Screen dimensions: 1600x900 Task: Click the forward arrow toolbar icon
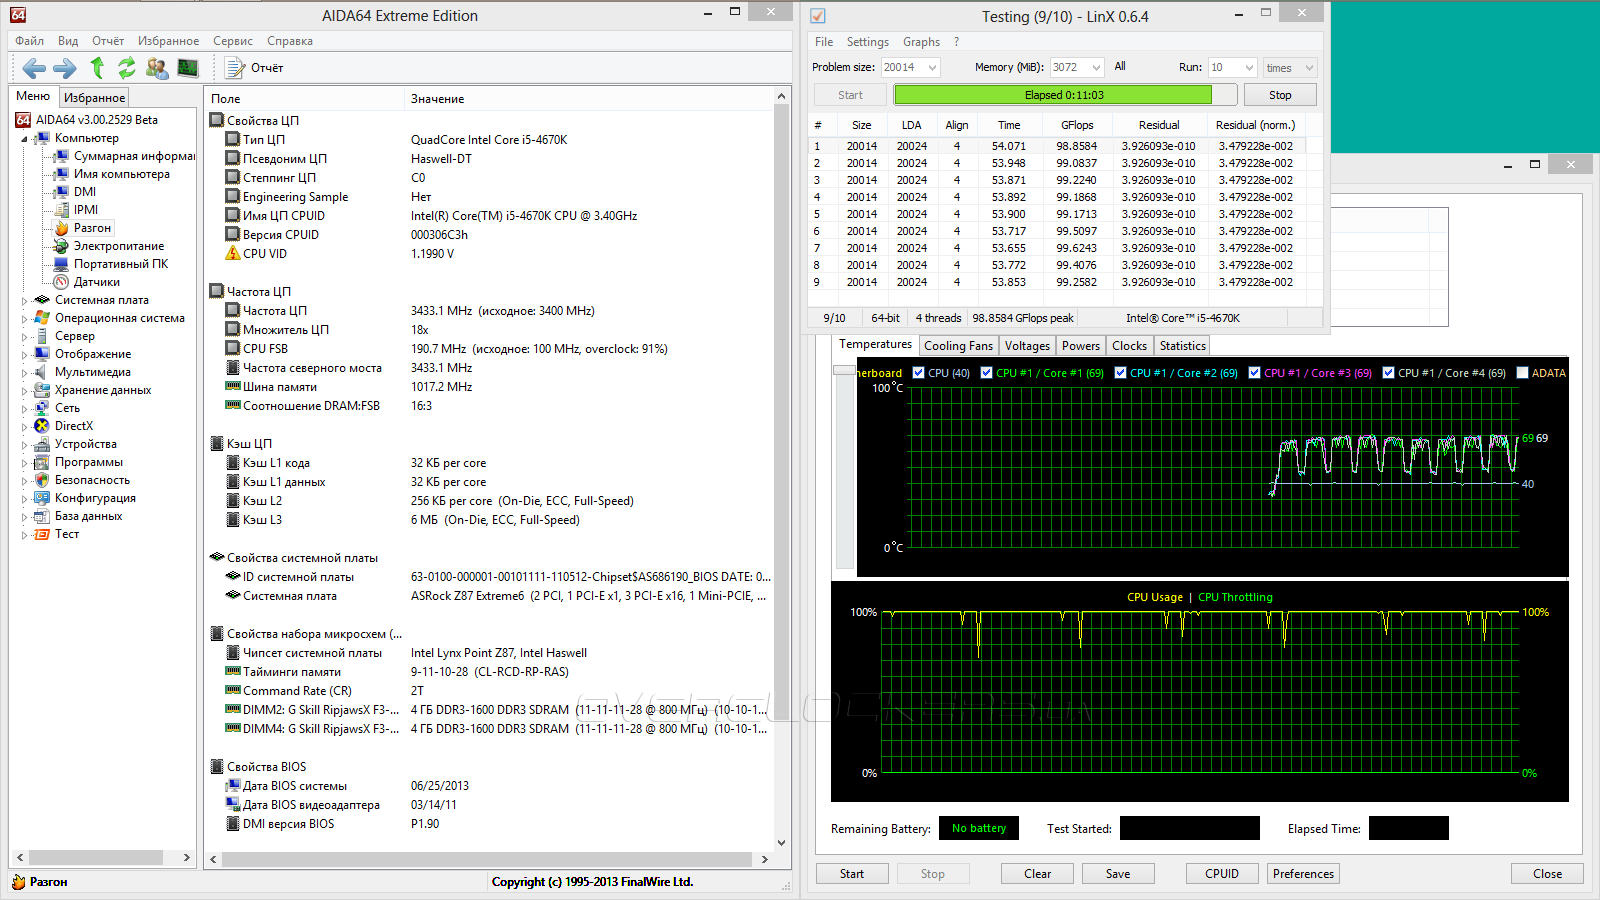[x=64, y=68]
